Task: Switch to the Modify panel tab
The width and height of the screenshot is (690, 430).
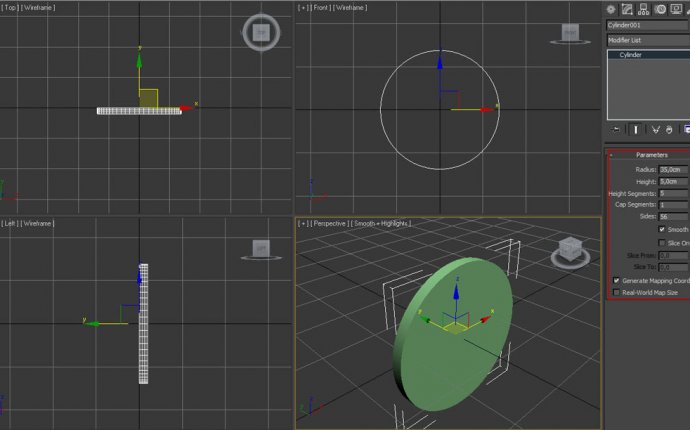Action: 627,9
